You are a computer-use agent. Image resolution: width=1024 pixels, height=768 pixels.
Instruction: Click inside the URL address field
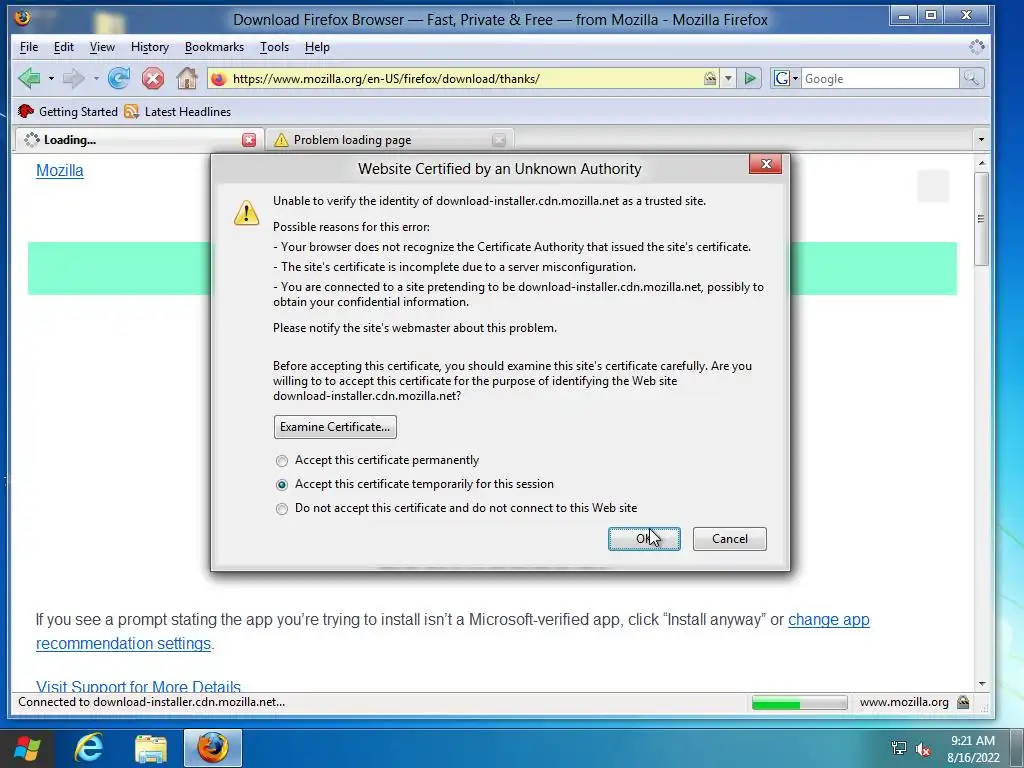pos(464,79)
